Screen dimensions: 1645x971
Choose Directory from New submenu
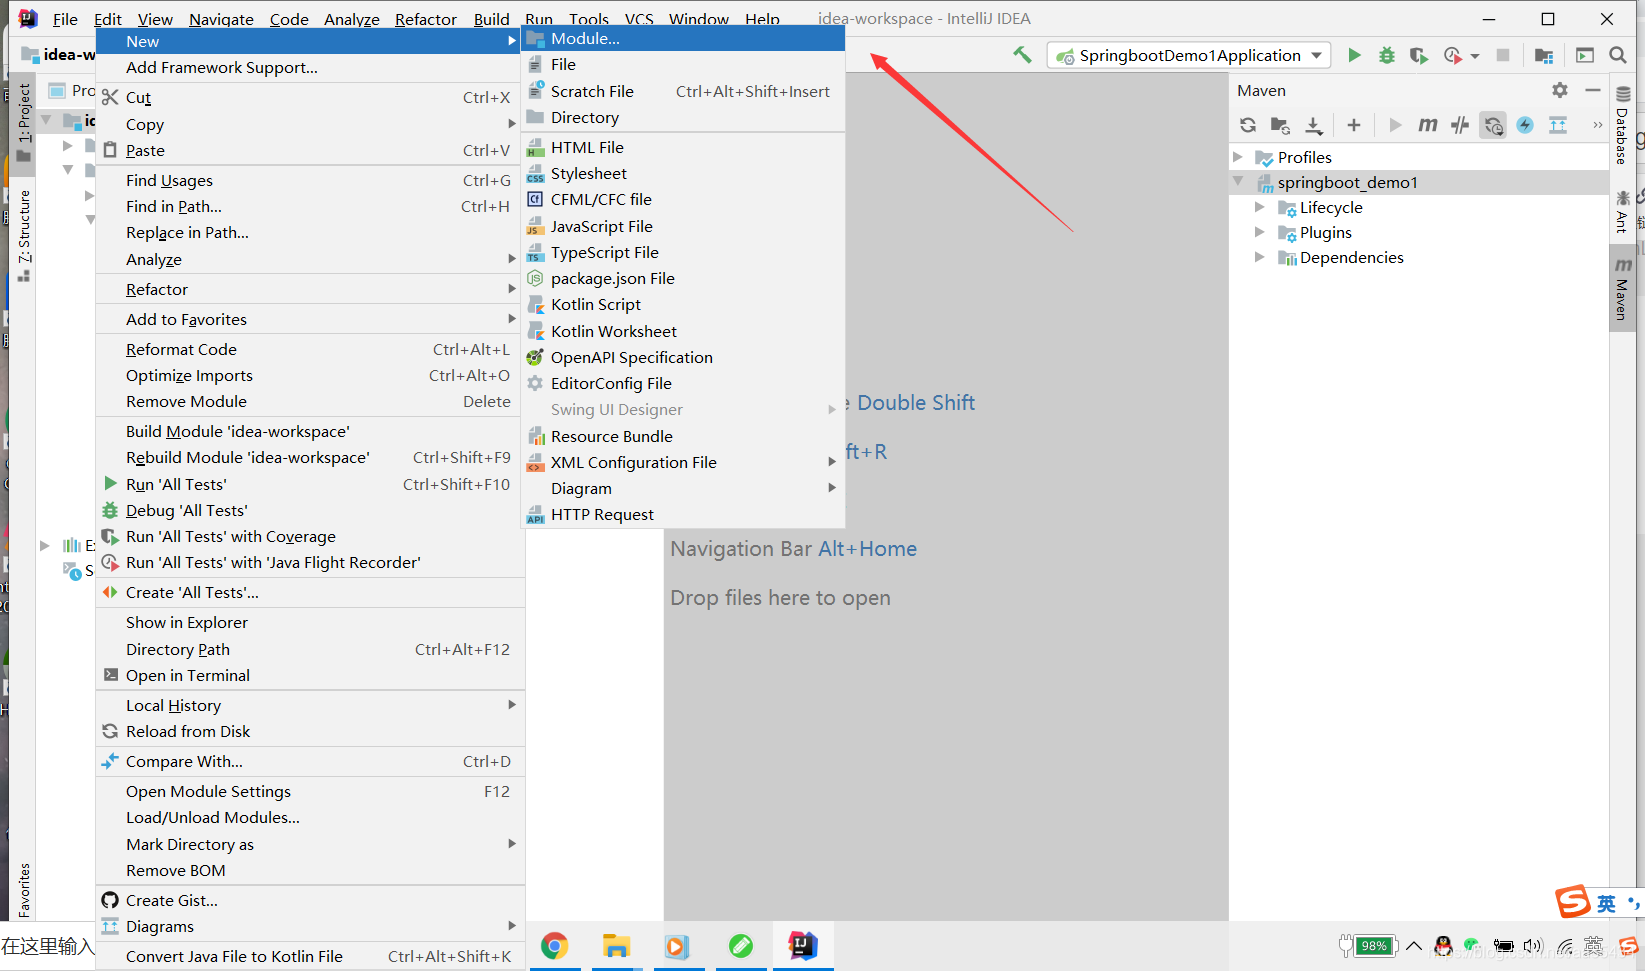[x=684, y=117]
